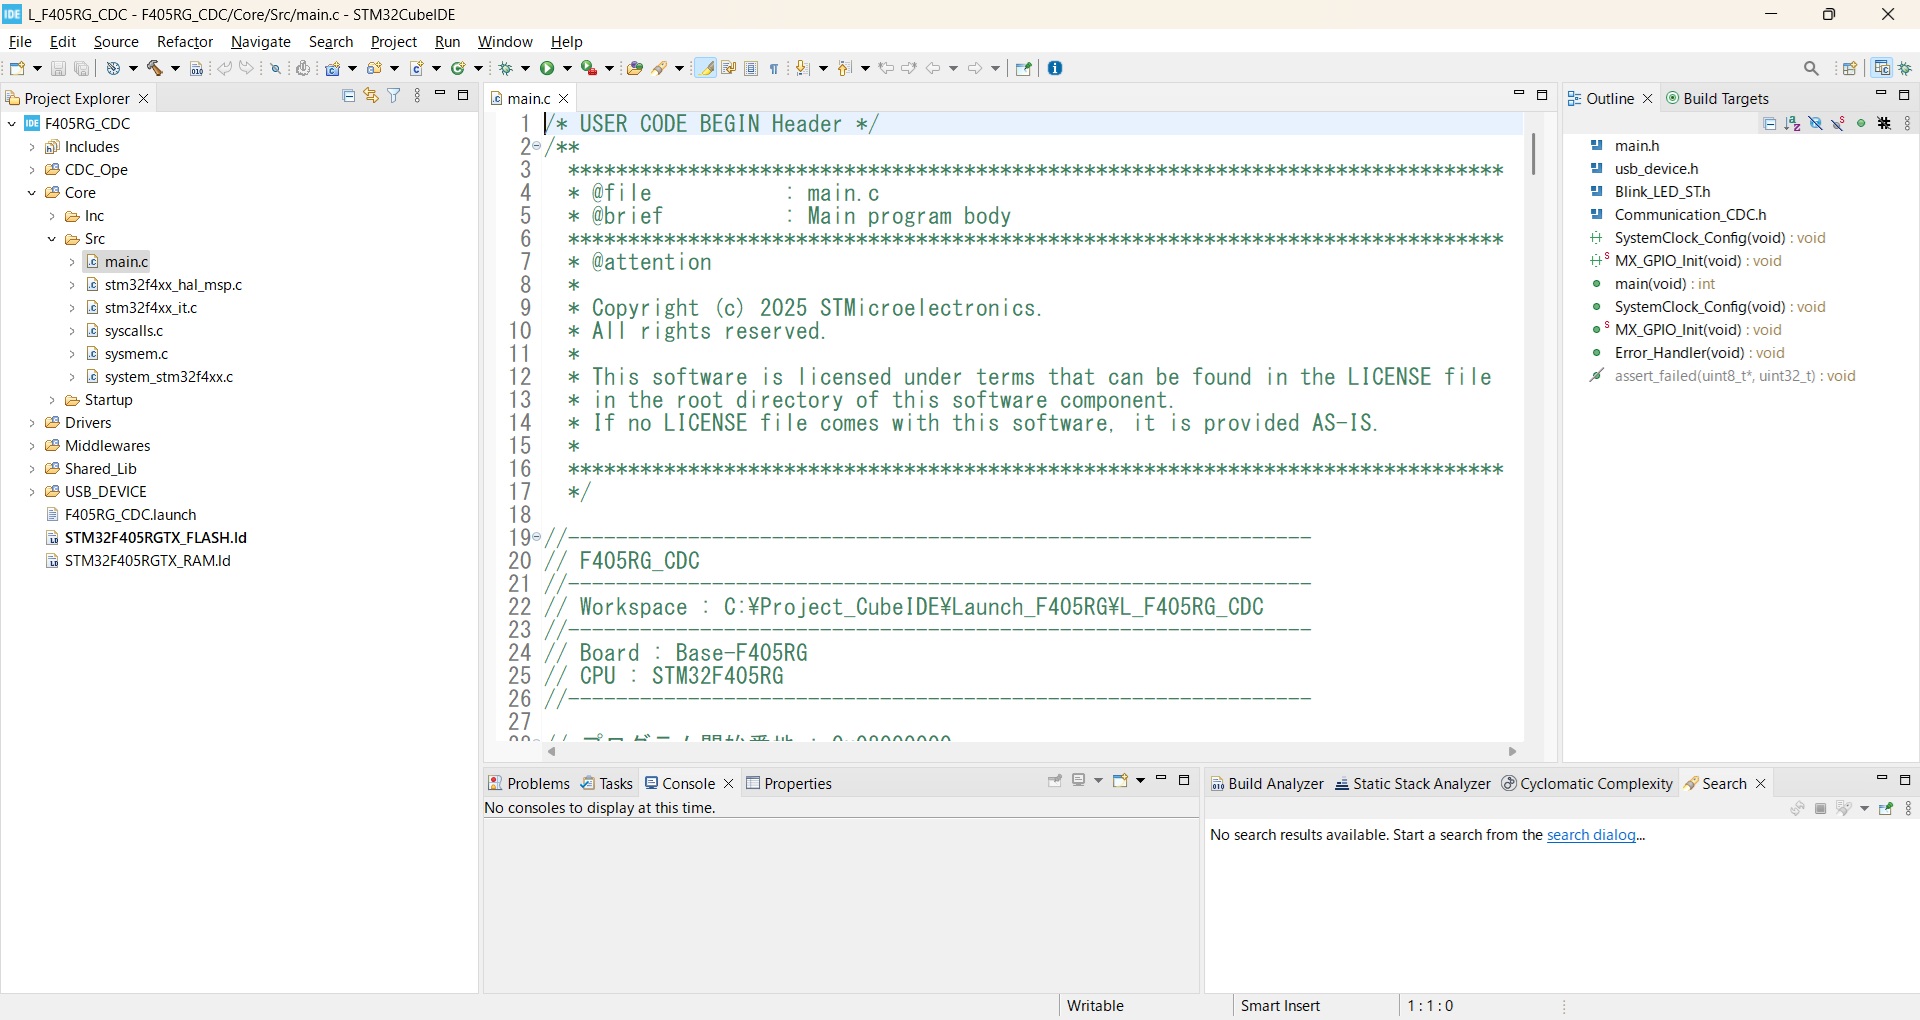Screen dimensions: 1920x1020
Task: Collapse the F405RG_CDC project tree node
Action: (x=12, y=124)
